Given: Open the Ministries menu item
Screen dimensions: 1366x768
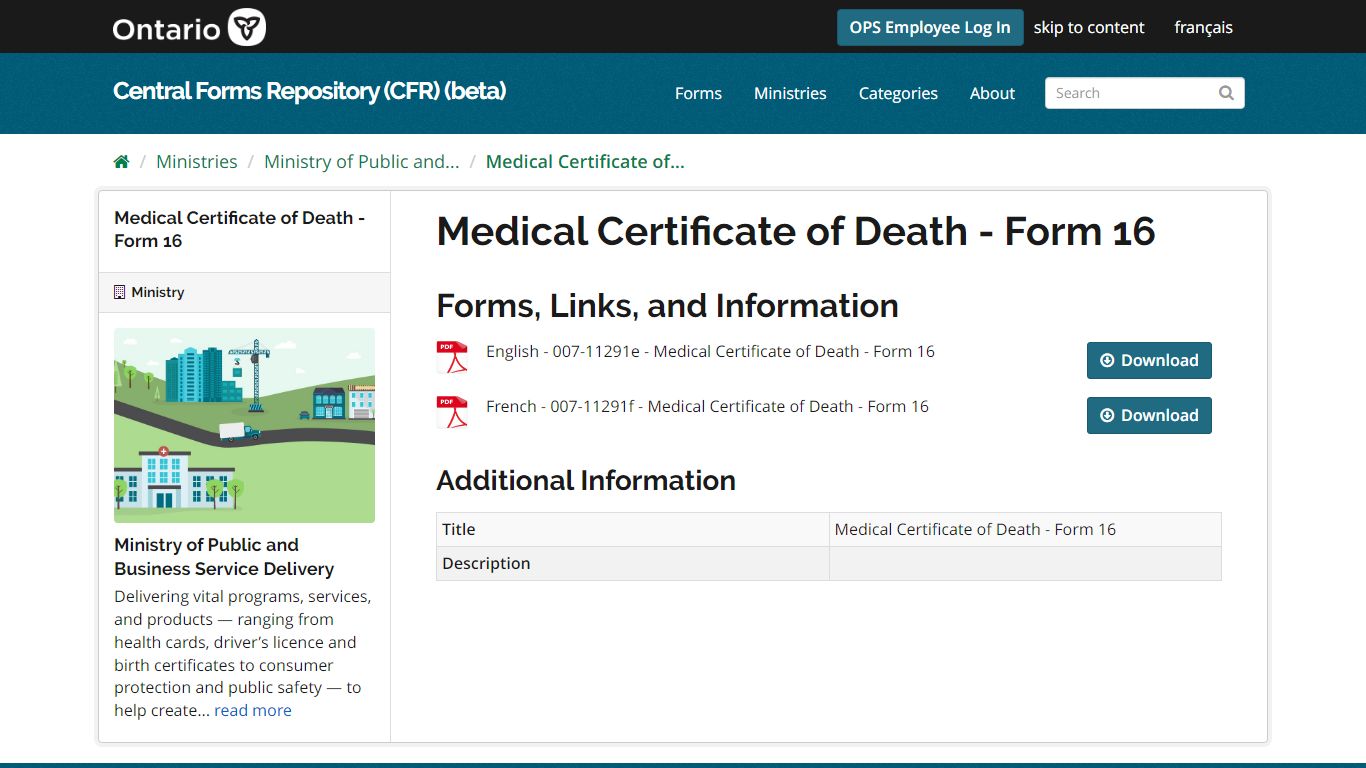Looking at the screenshot, I should point(790,93).
